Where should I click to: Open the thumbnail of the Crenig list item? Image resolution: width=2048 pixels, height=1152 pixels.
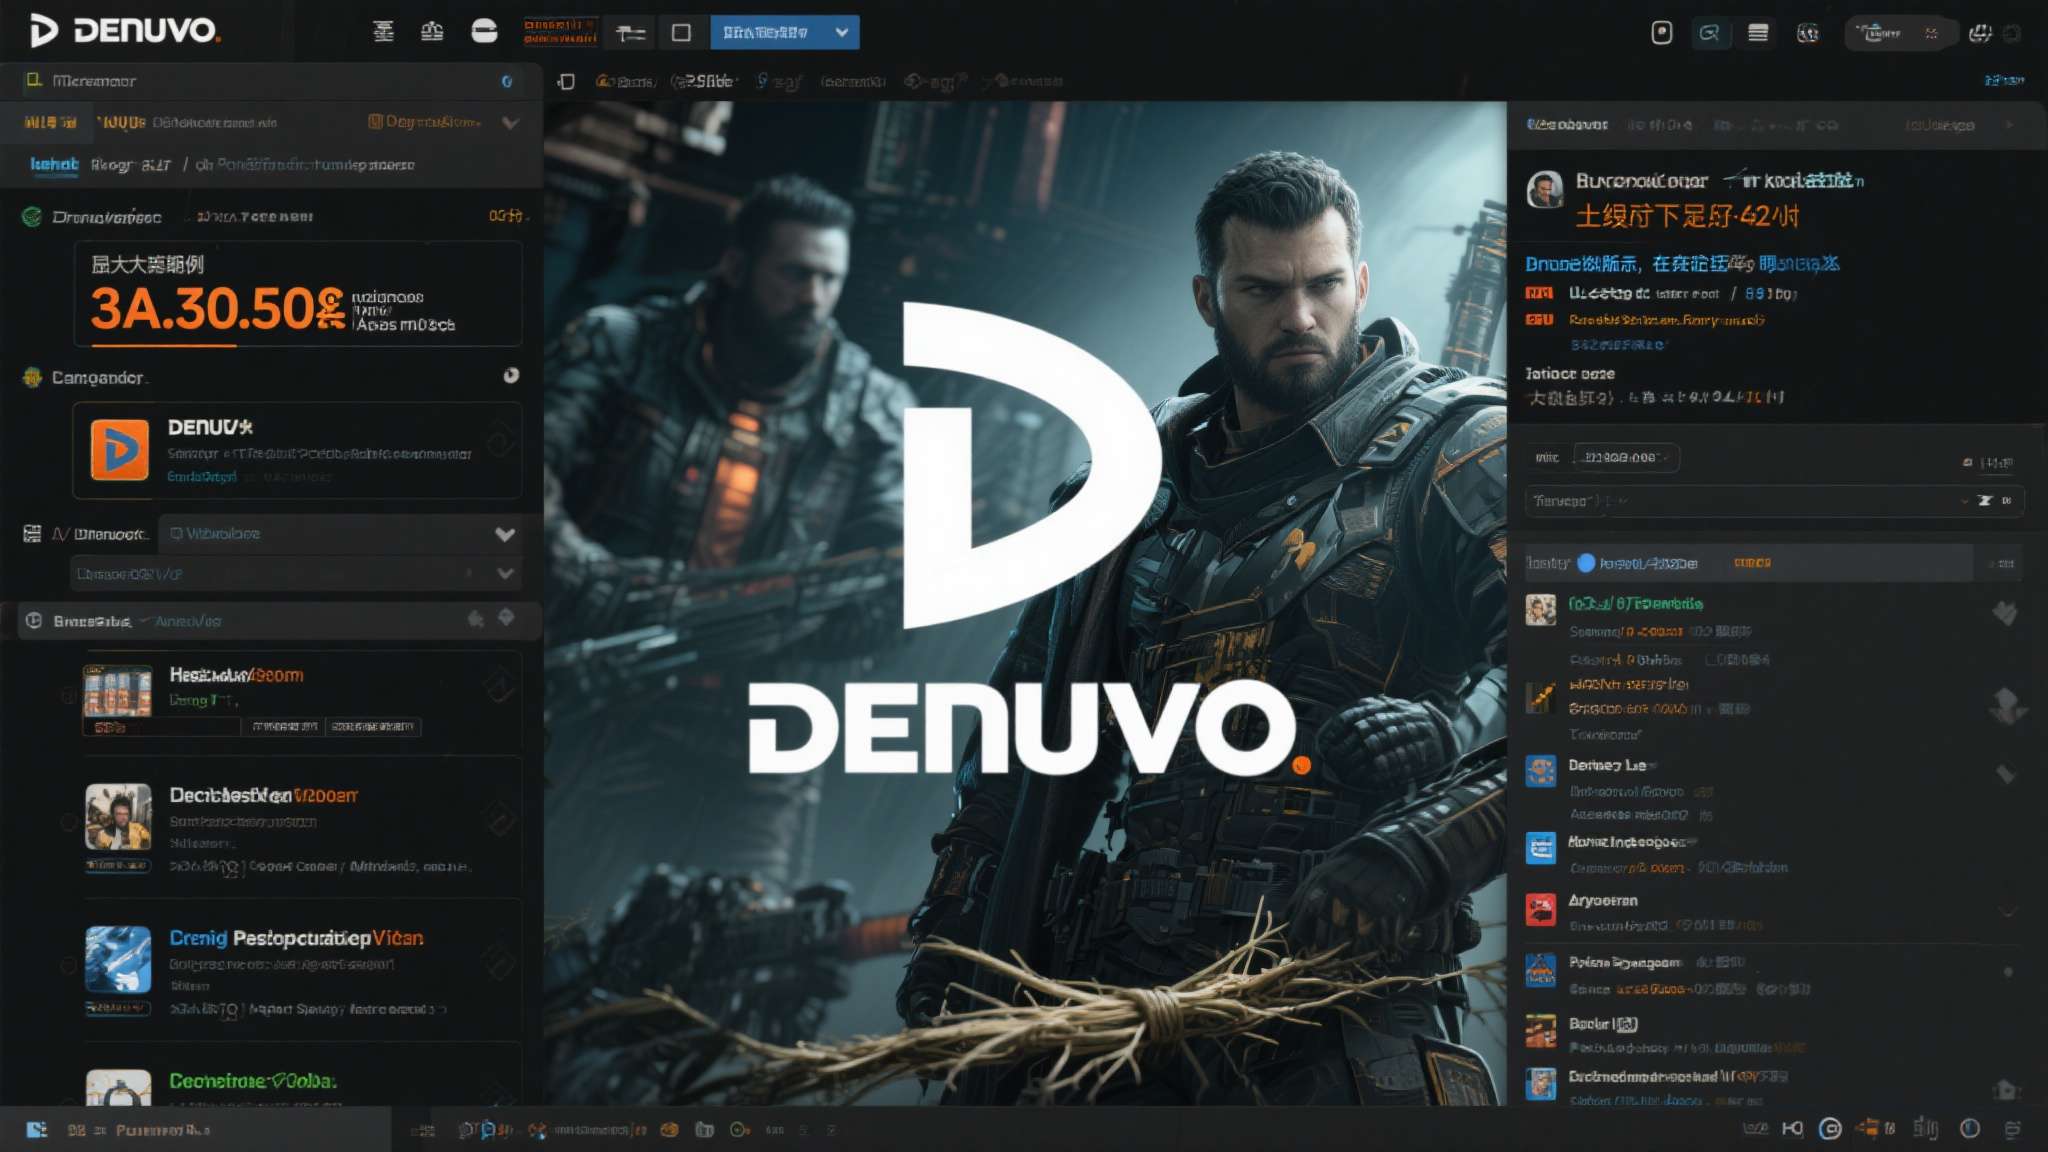(x=118, y=960)
